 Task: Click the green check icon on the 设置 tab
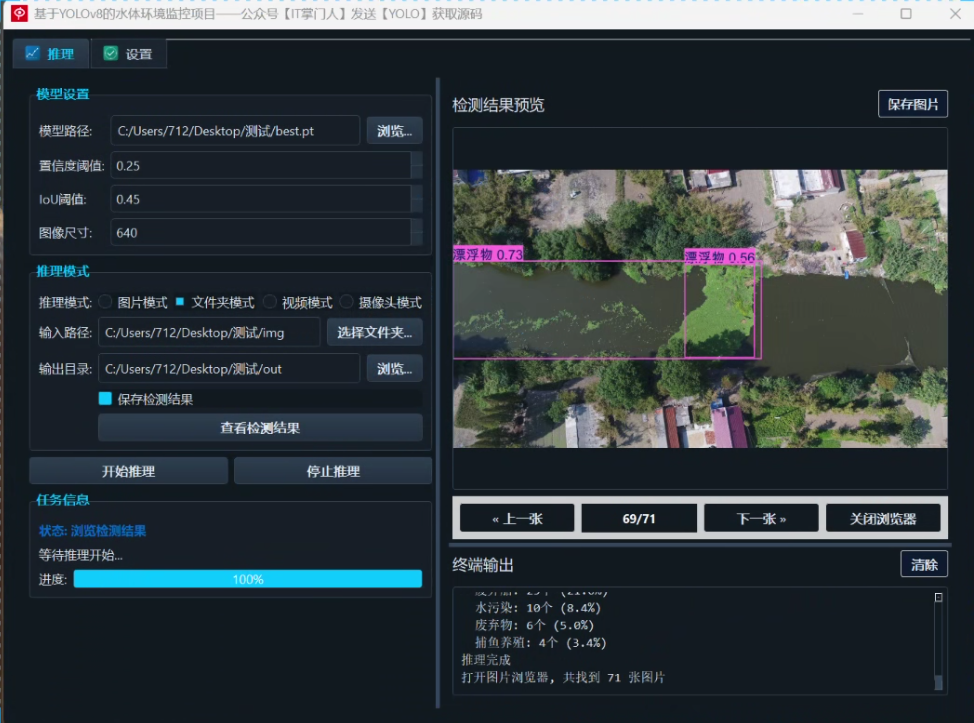111,53
